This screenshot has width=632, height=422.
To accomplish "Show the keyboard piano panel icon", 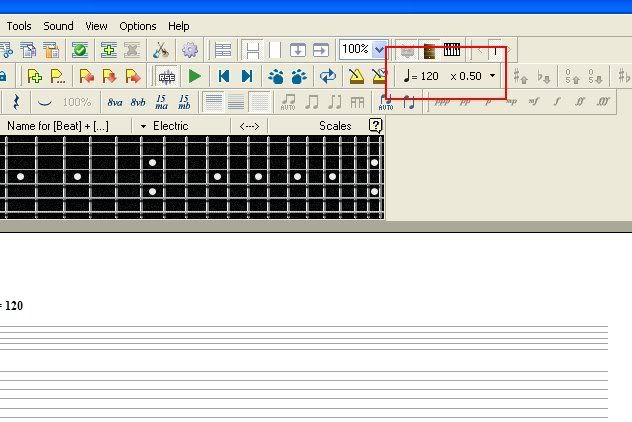I will click(452, 50).
